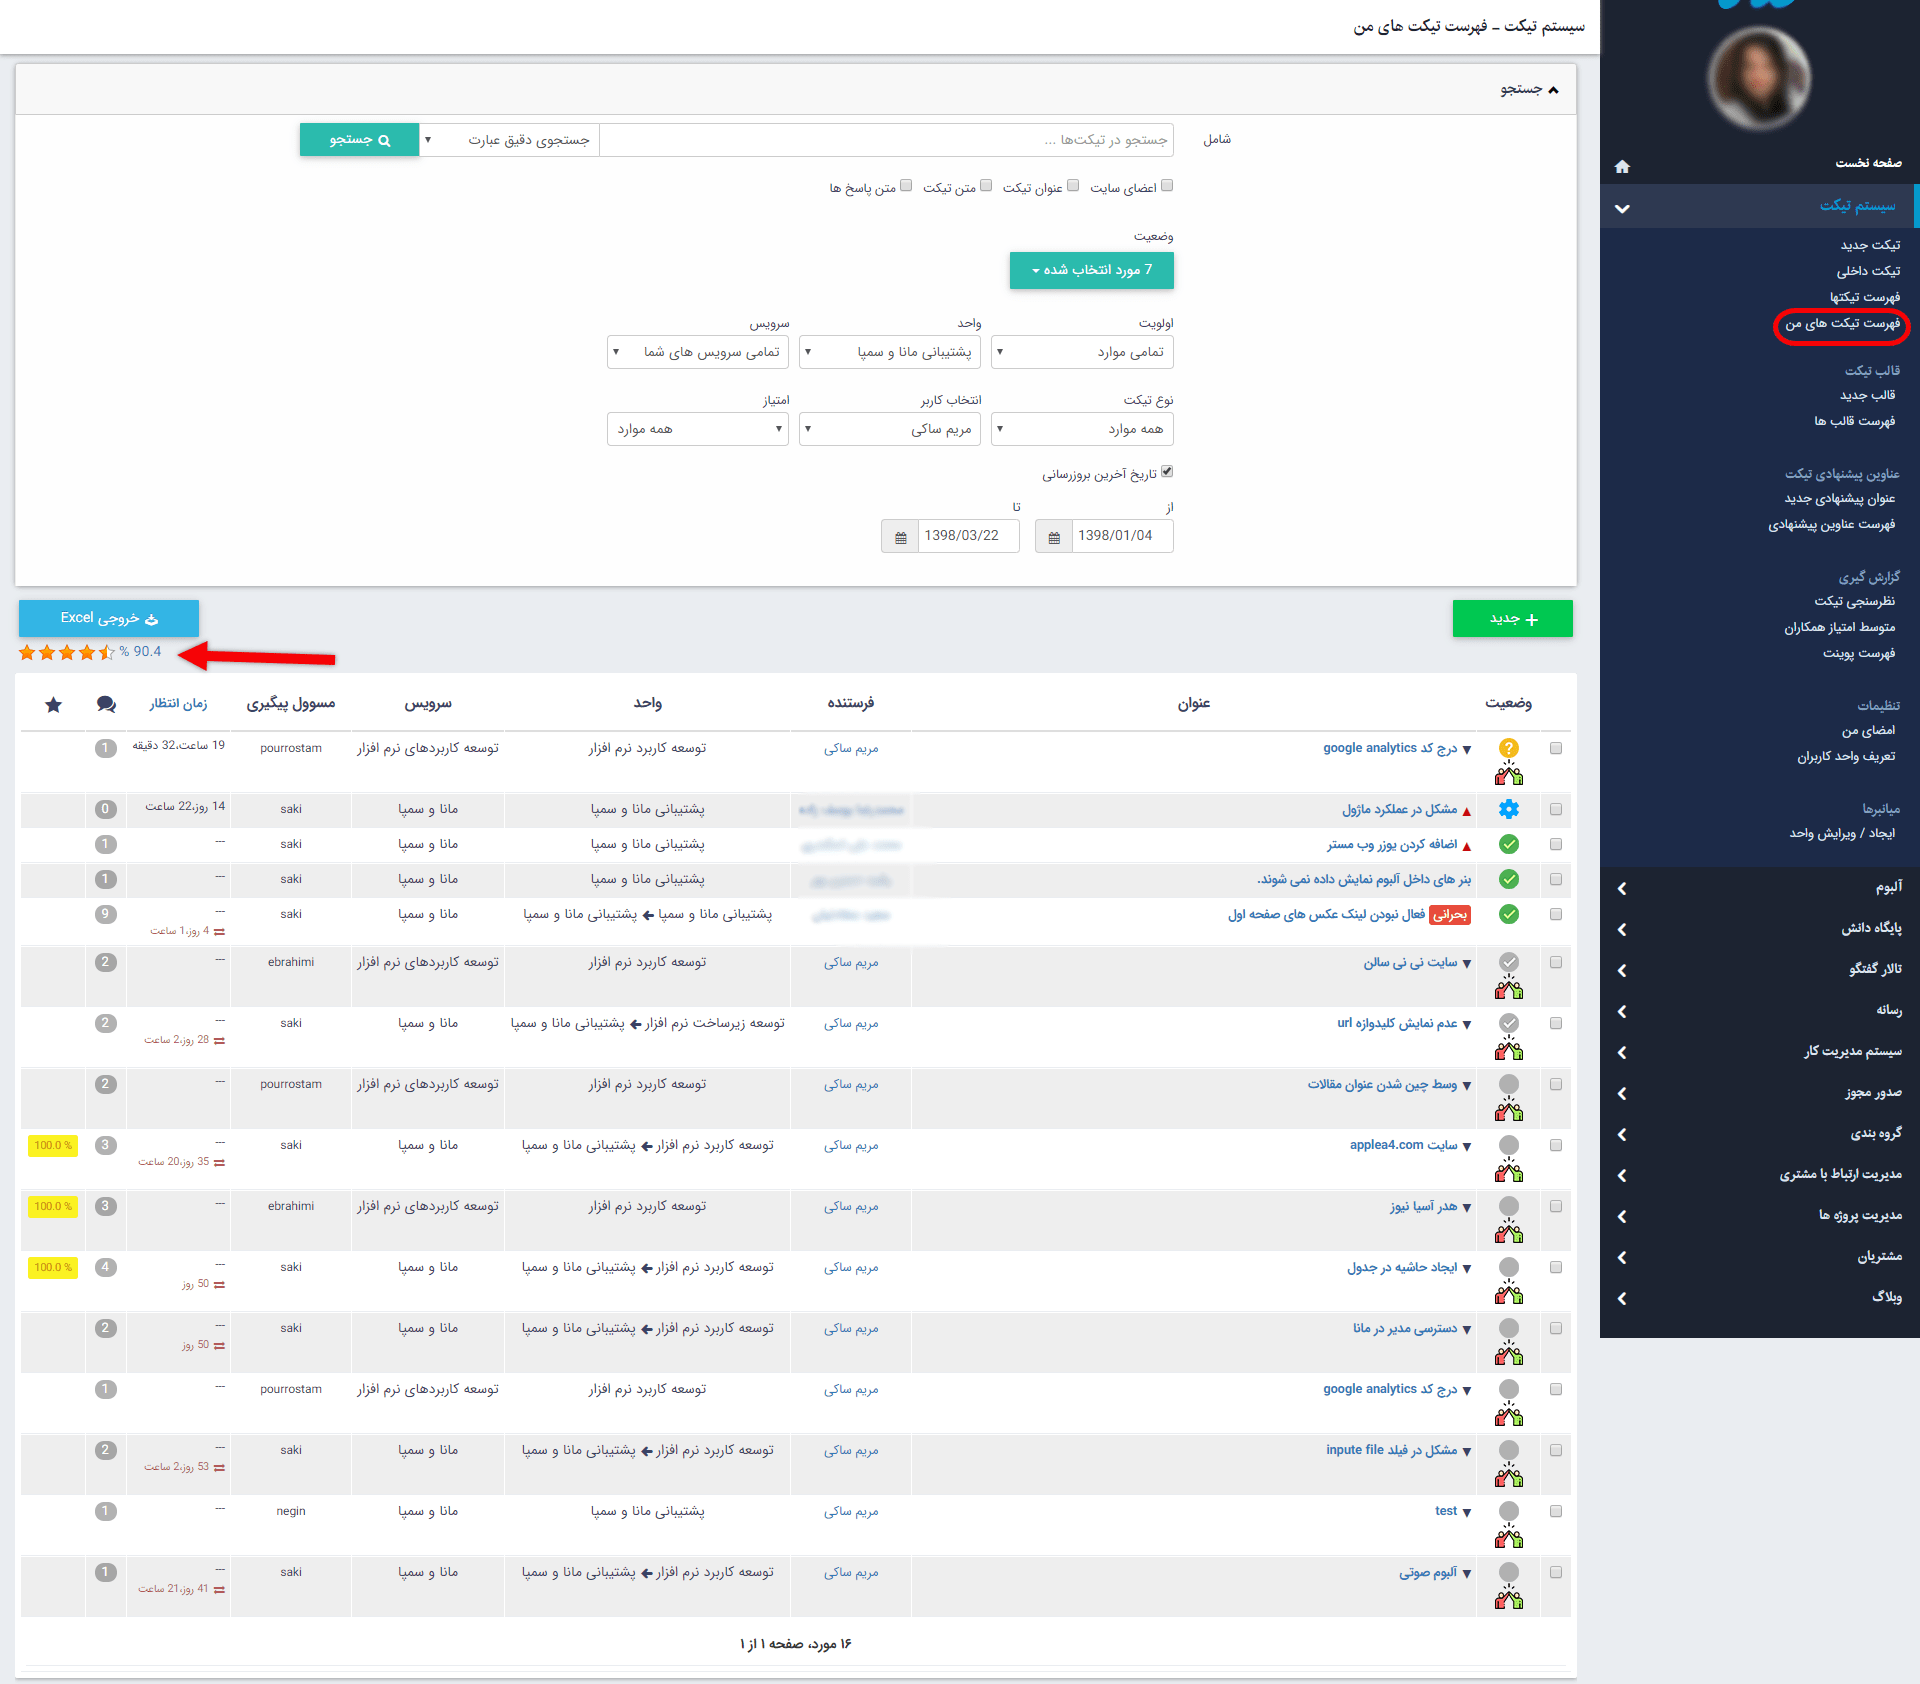Click the five-star rating indicator
The image size is (1920, 1684).
coord(67,652)
